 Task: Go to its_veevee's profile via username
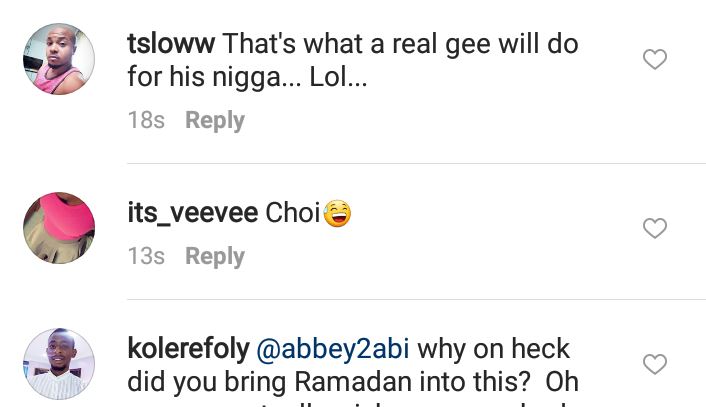[x=192, y=213]
